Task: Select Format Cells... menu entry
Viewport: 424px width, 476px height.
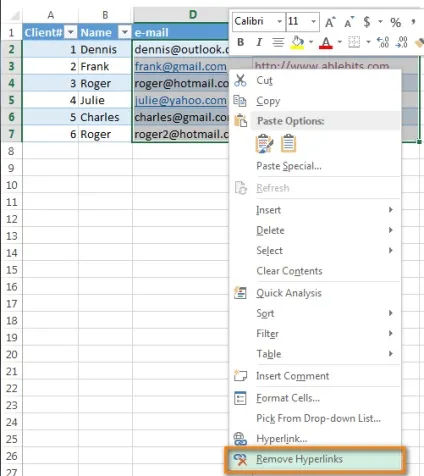Action: click(x=315, y=398)
